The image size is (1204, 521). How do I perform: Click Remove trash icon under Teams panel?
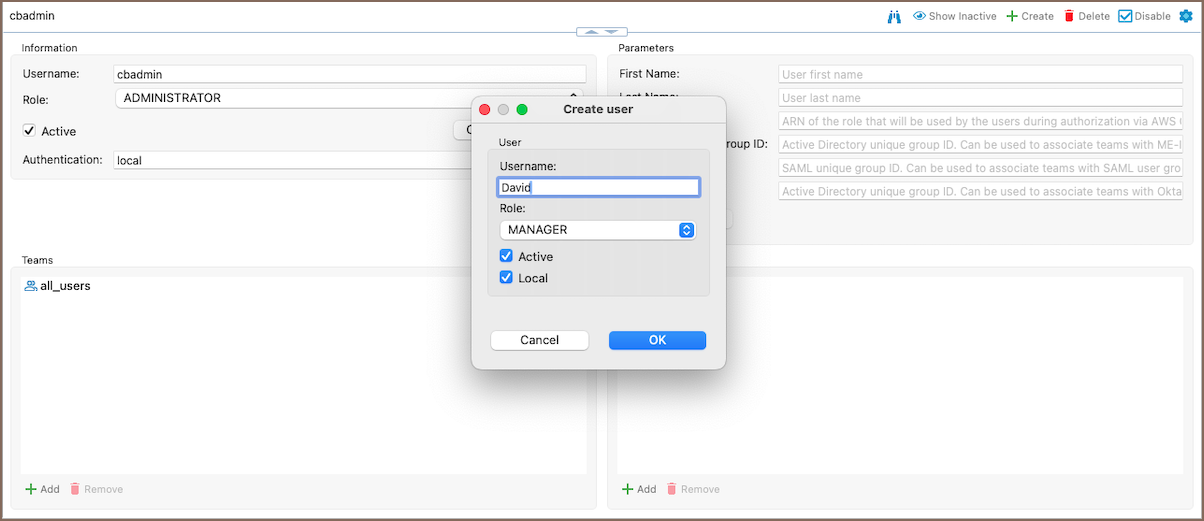pyautogui.click(x=75, y=489)
